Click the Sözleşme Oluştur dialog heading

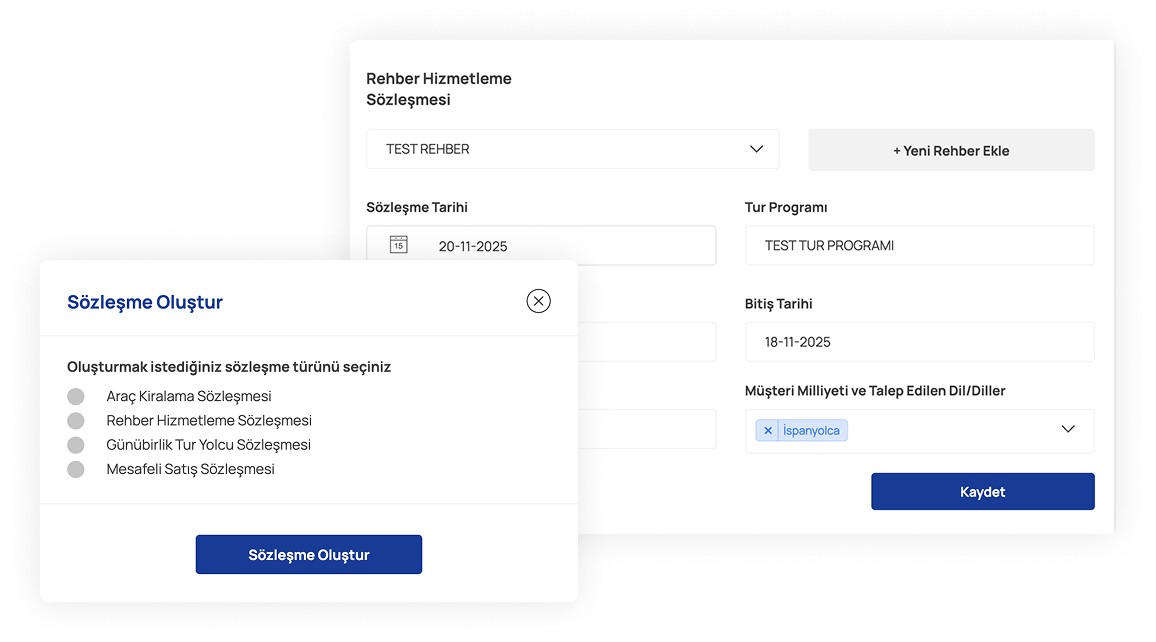click(145, 302)
